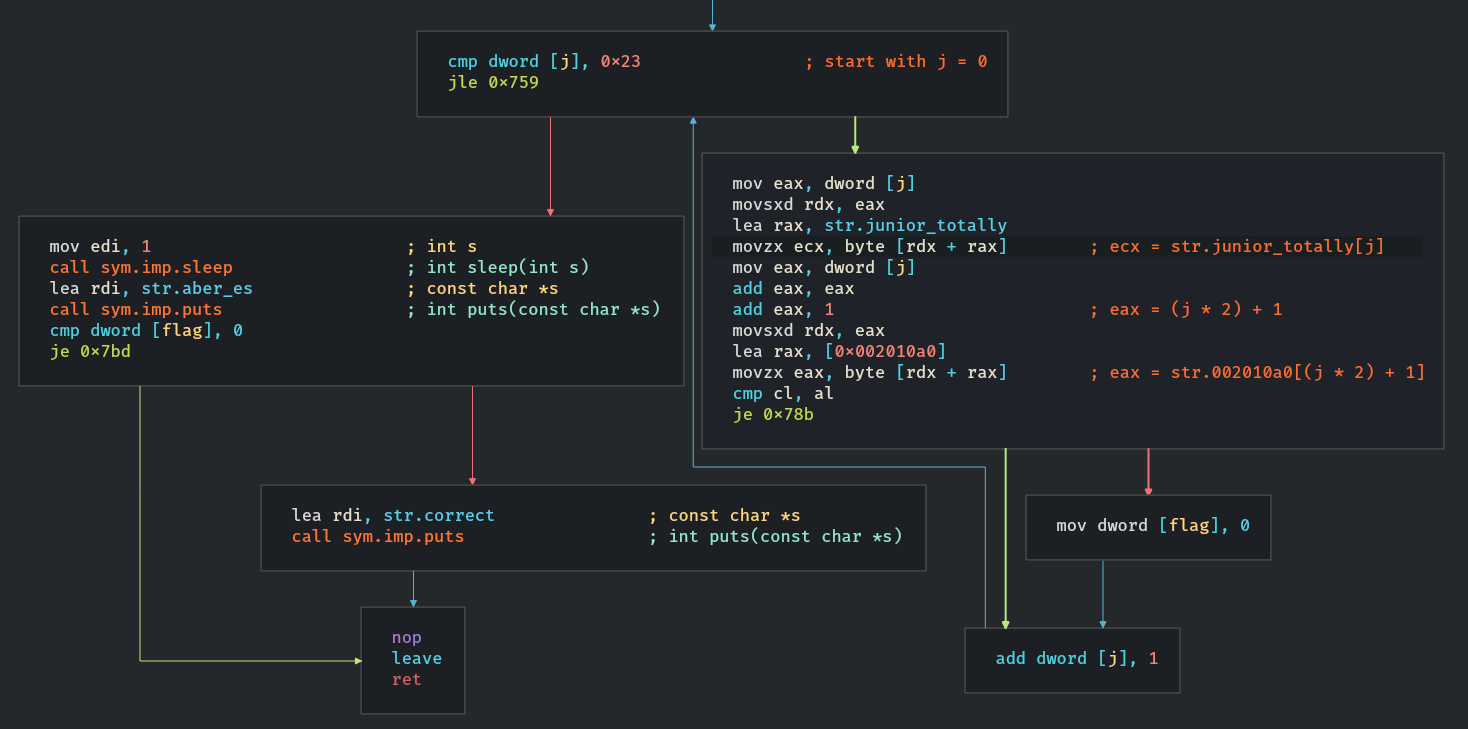The width and height of the screenshot is (1468, 729).
Task: Follow the je 0x7bd jump target
Action: tap(90, 351)
